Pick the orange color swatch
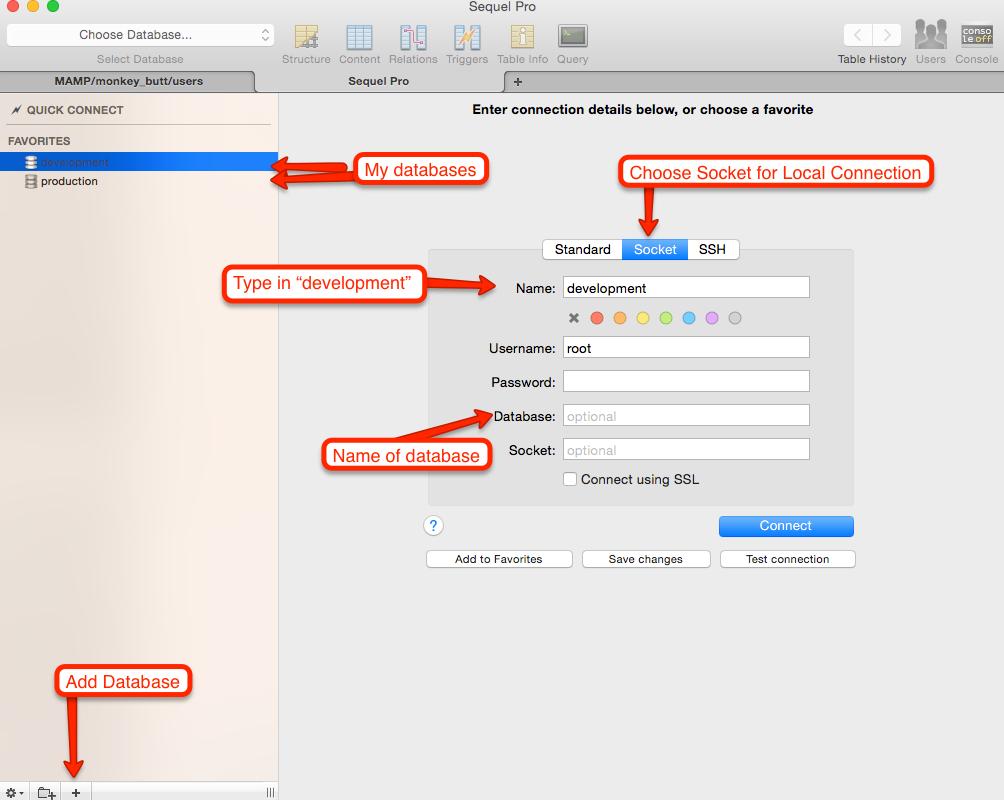1004x800 pixels. [x=620, y=318]
